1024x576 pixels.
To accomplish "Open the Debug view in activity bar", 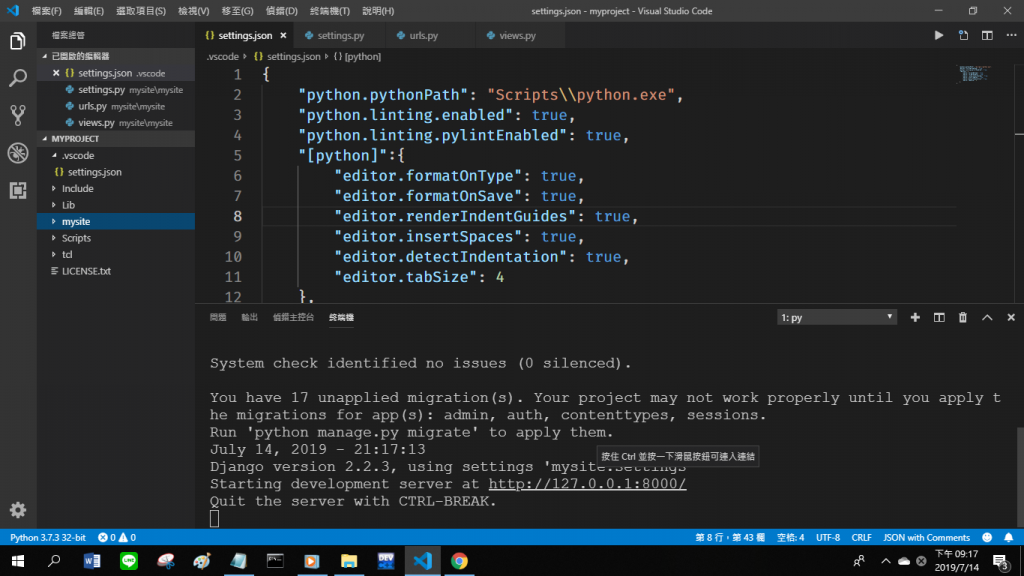I will pyautogui.click(x=18, y=153).
